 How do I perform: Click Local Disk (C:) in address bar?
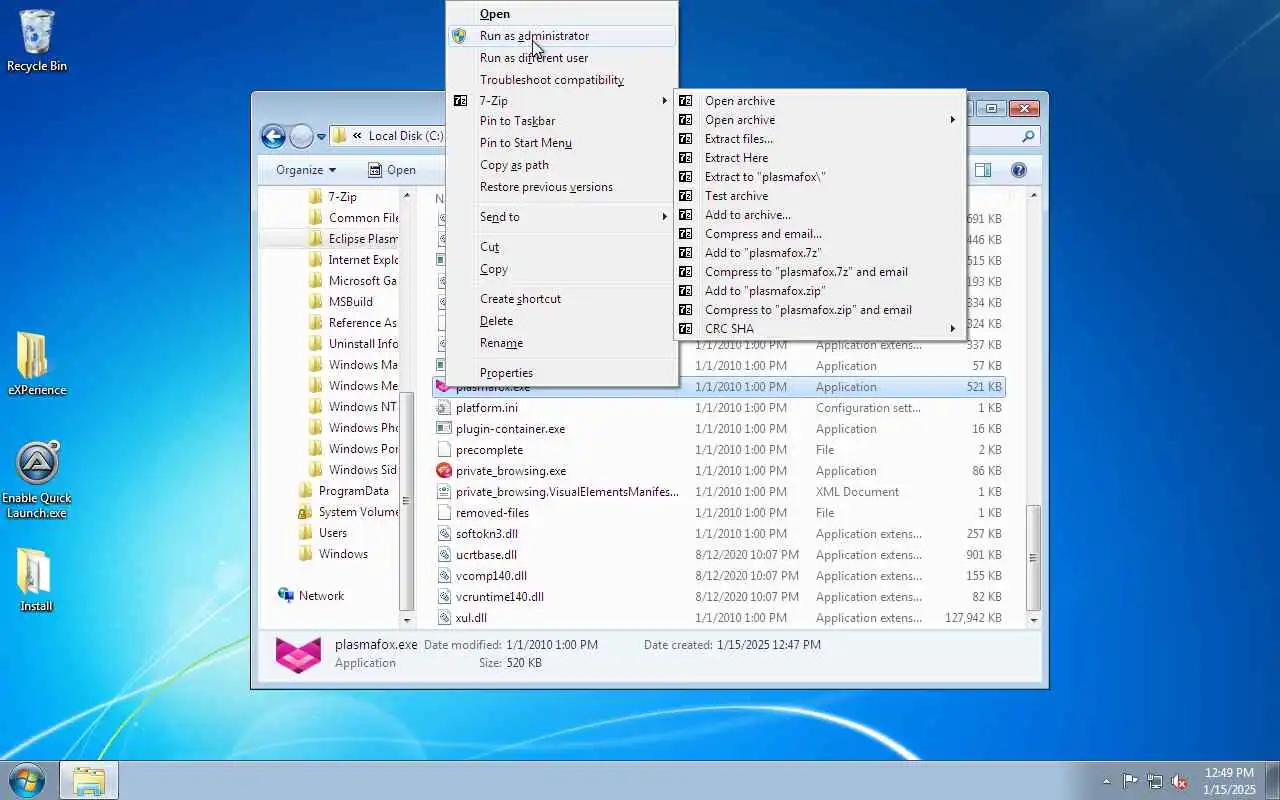(405, 136)
